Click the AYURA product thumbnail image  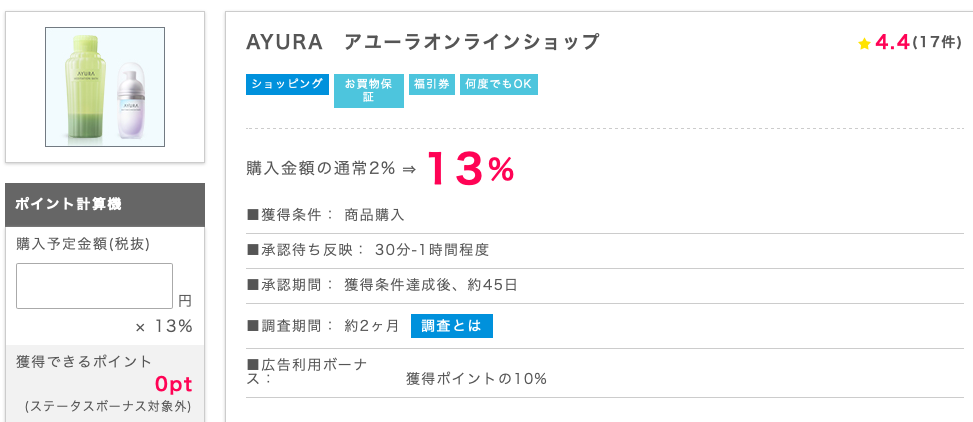(x=105, y=87)
